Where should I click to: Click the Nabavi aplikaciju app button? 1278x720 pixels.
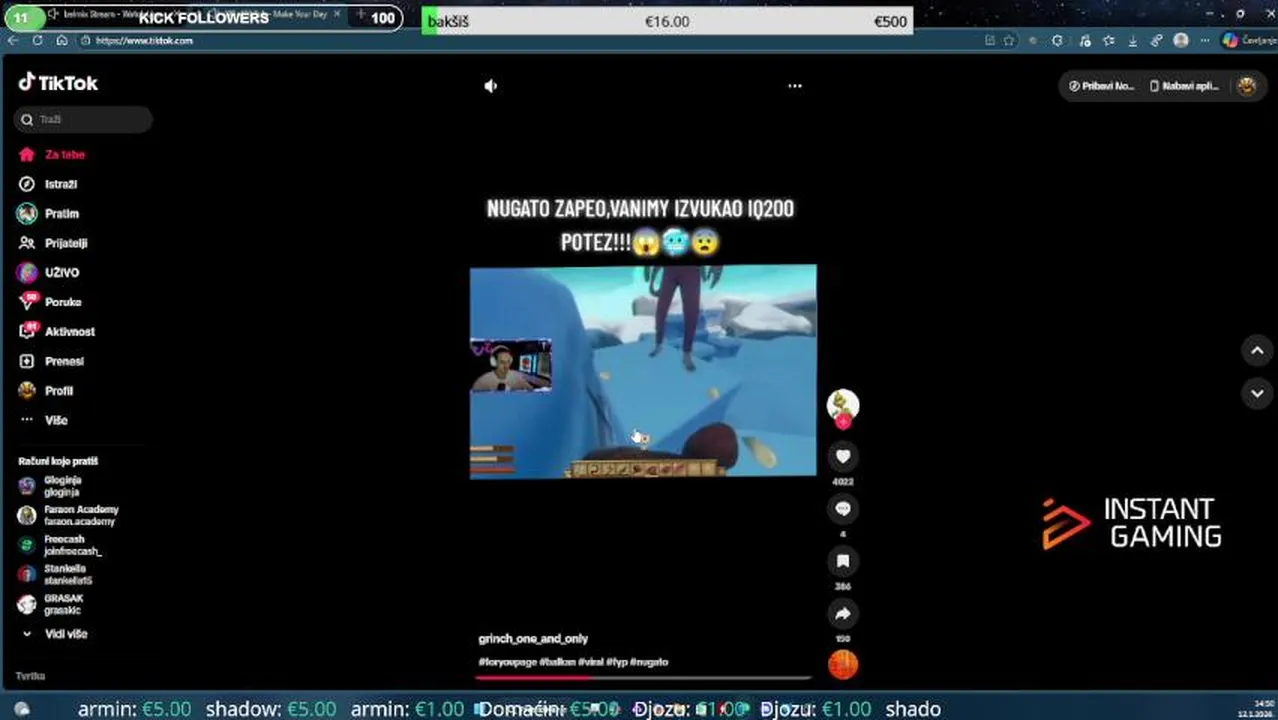click(x=1185, y=86)
